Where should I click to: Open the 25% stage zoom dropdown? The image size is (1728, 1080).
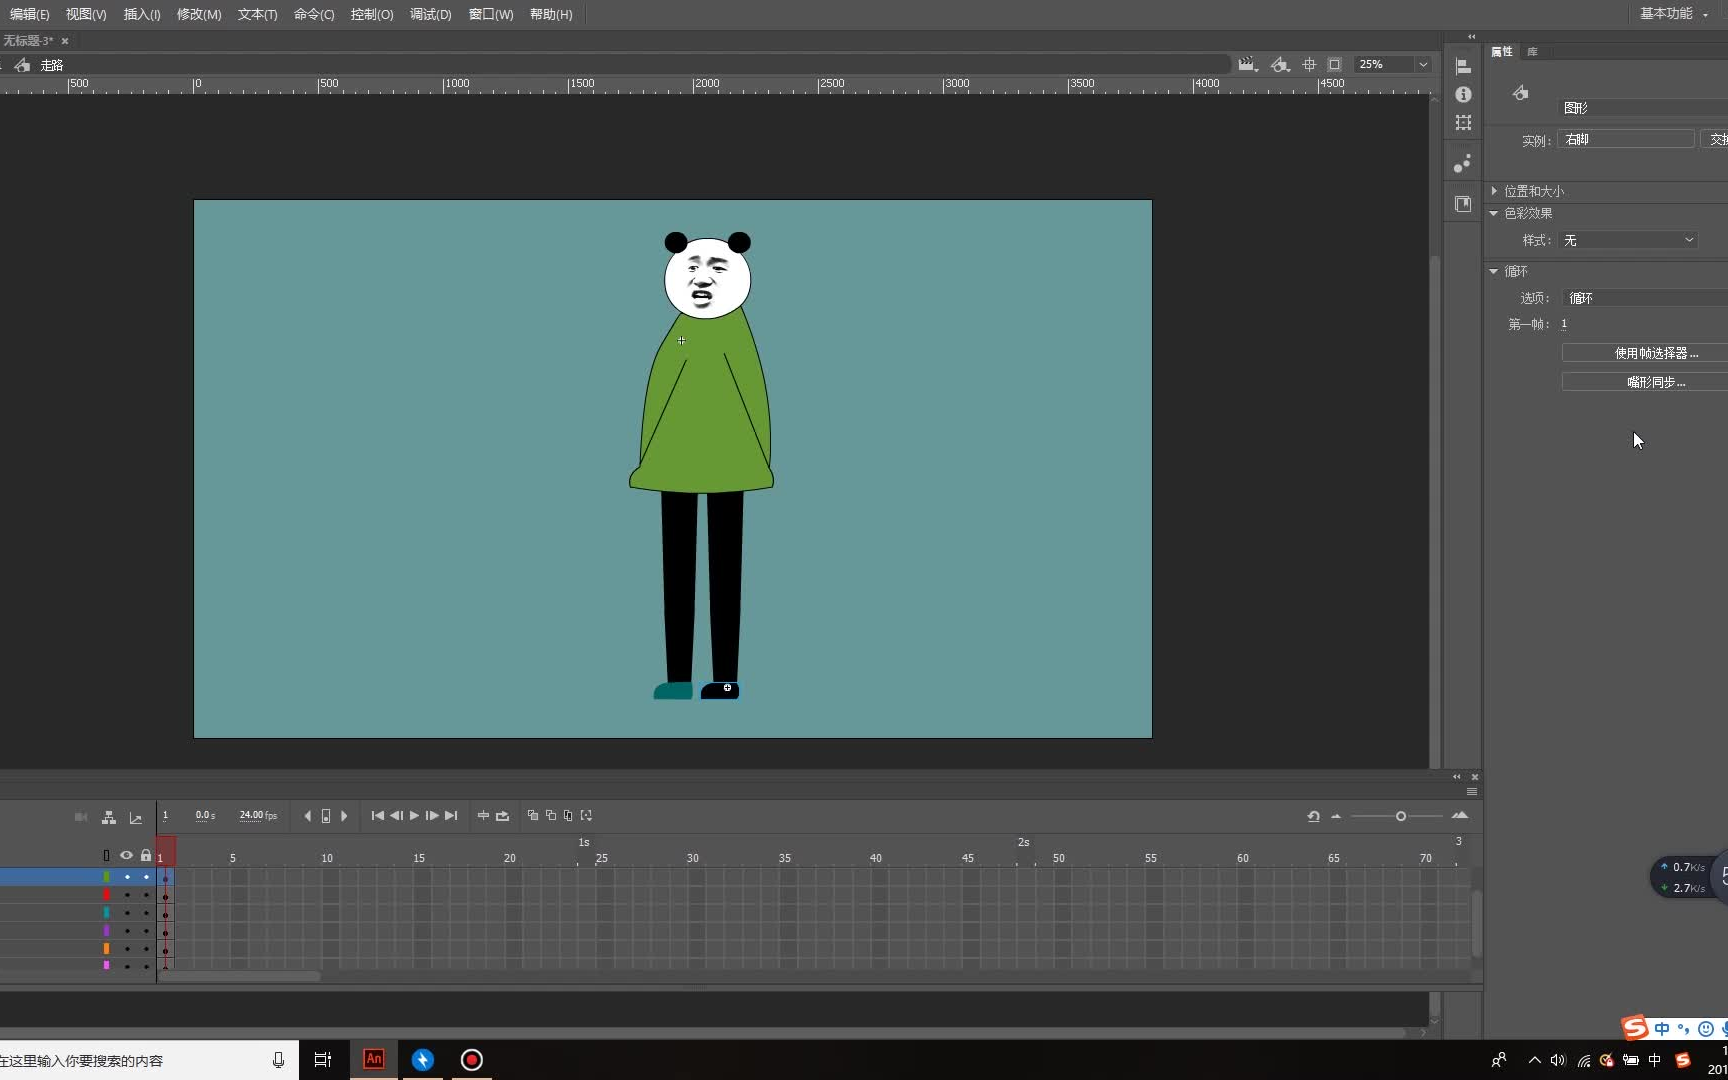(x=1422, y=64)
